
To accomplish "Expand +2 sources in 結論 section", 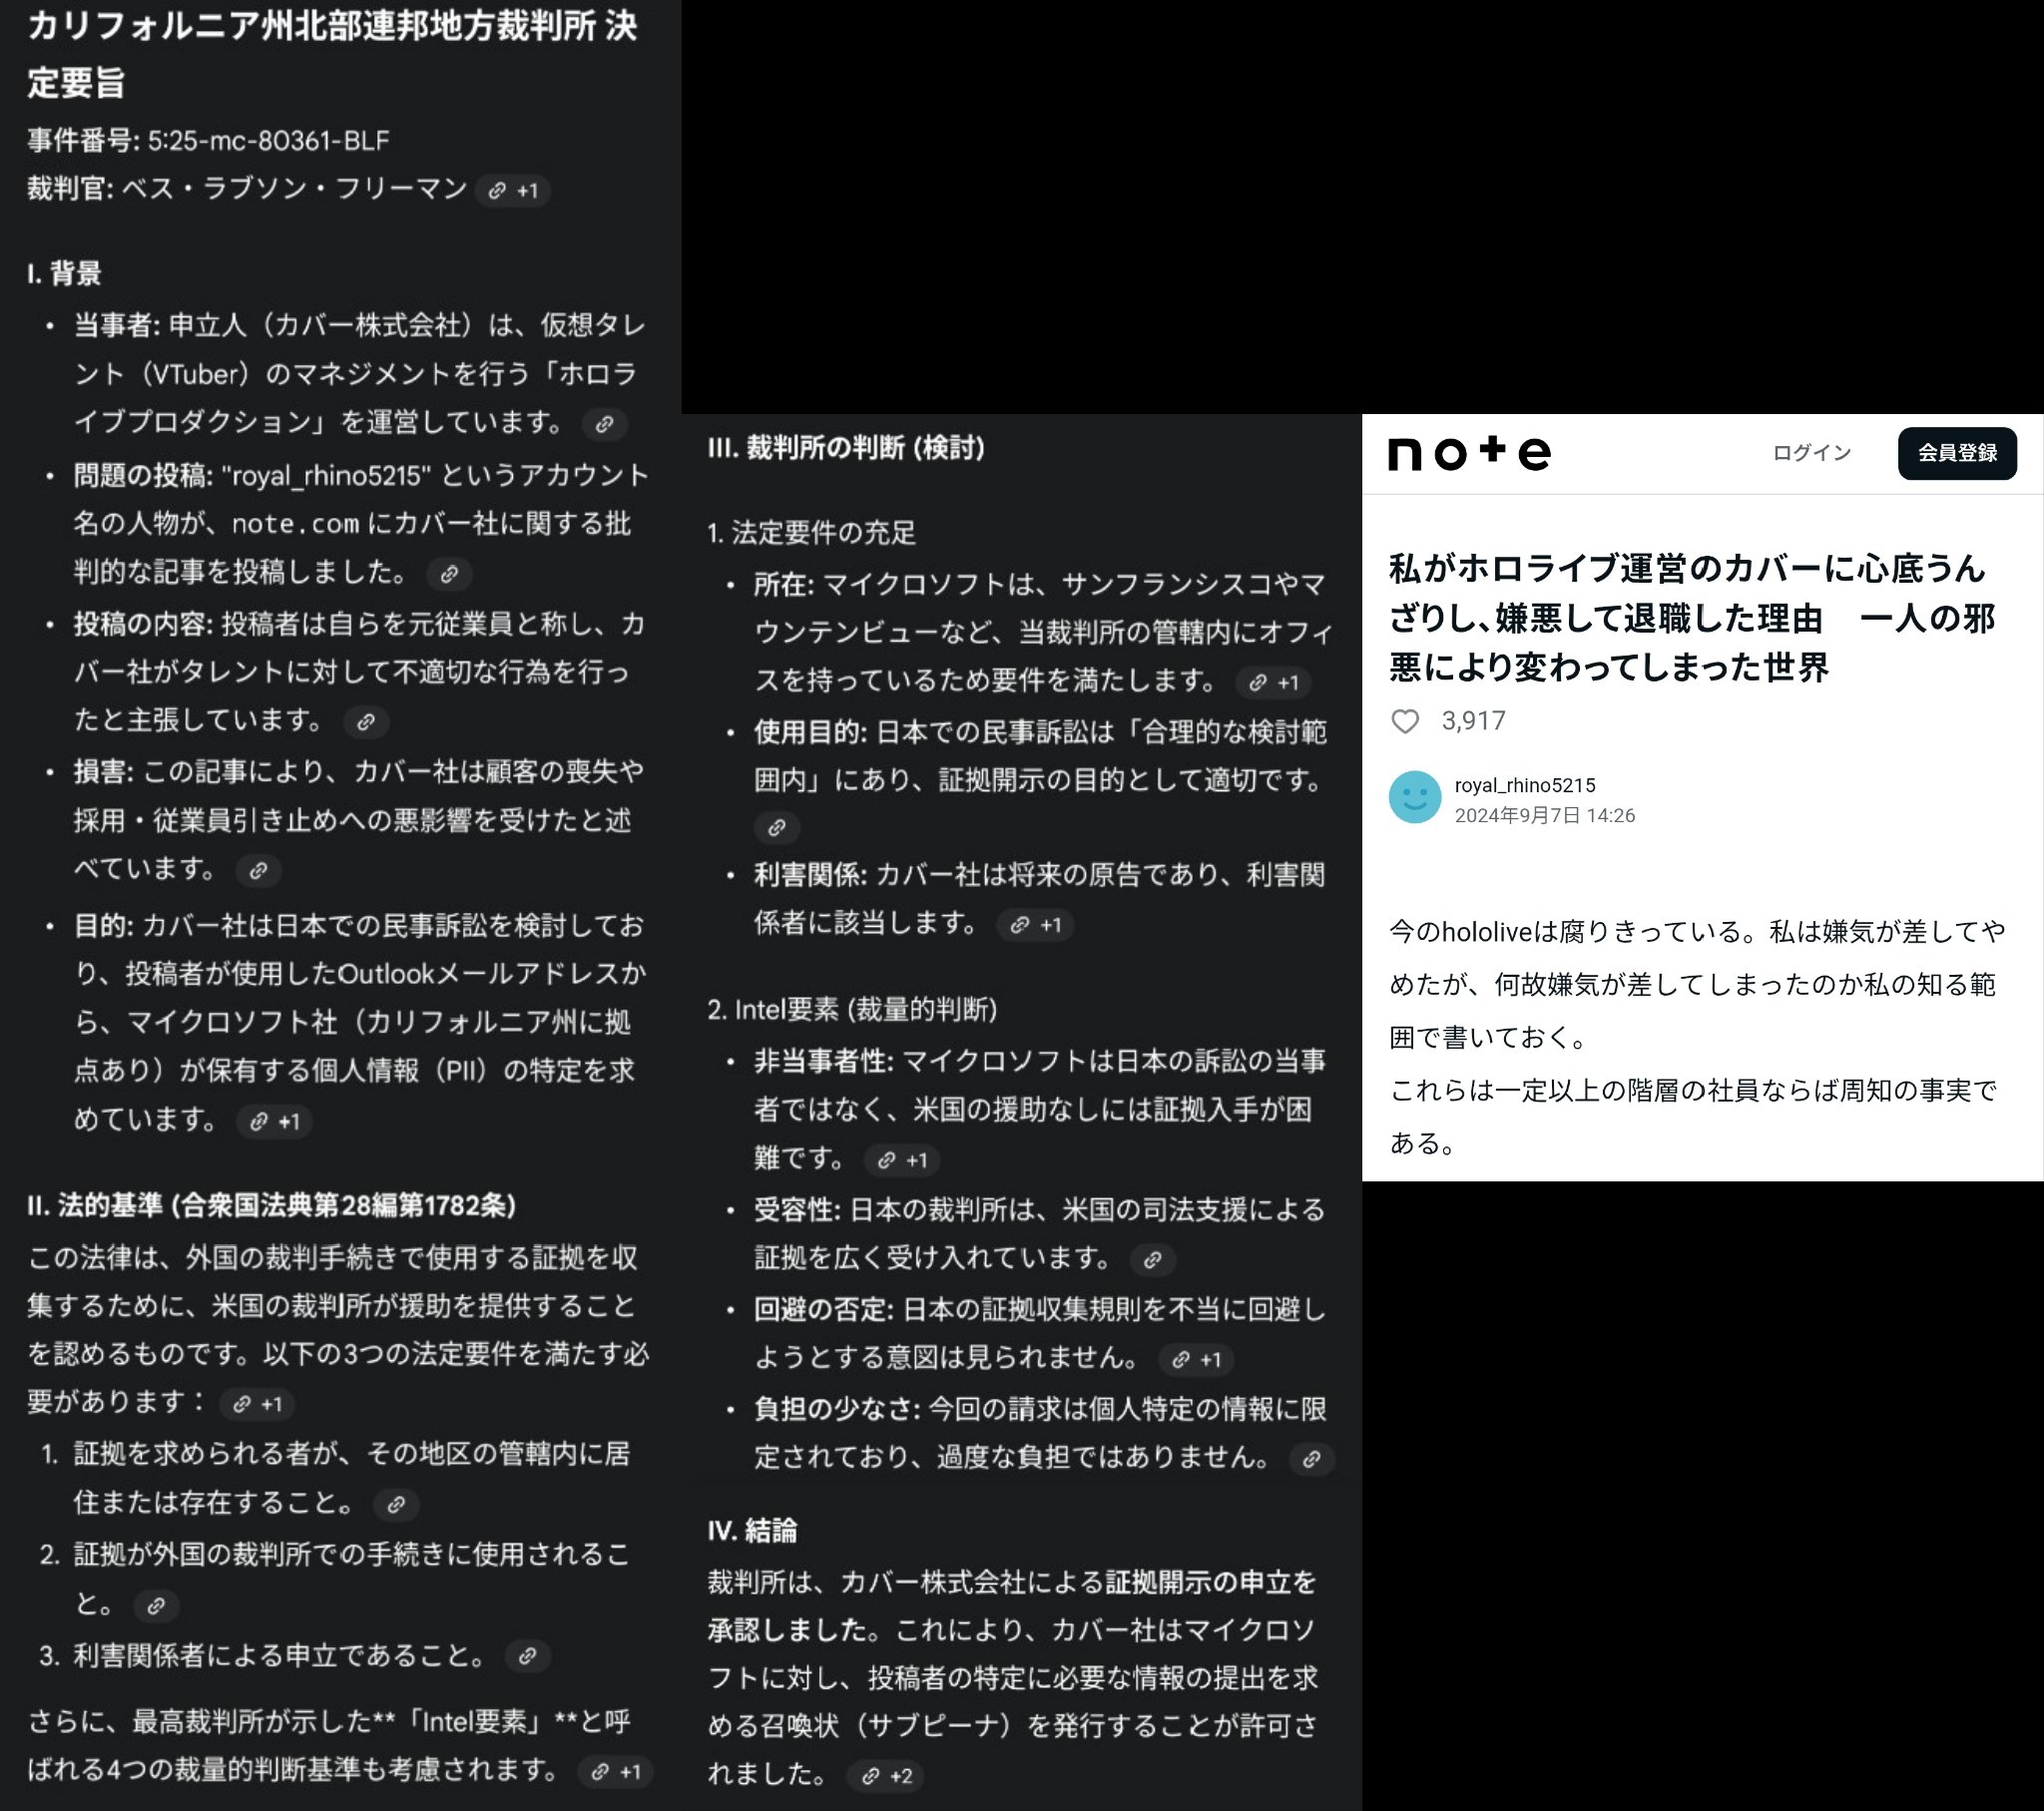I will [x=886, y=1776].
